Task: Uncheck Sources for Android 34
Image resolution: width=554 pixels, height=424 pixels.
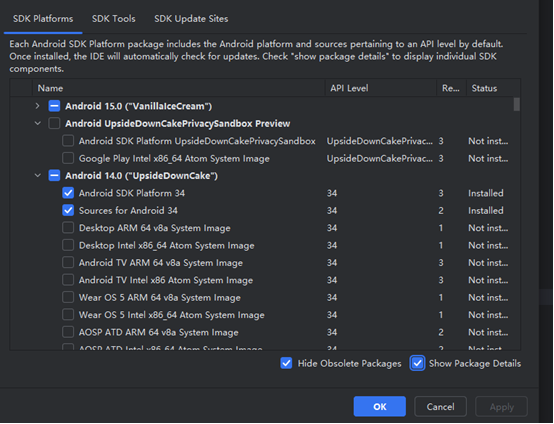Action: click(x=68, y=210)
